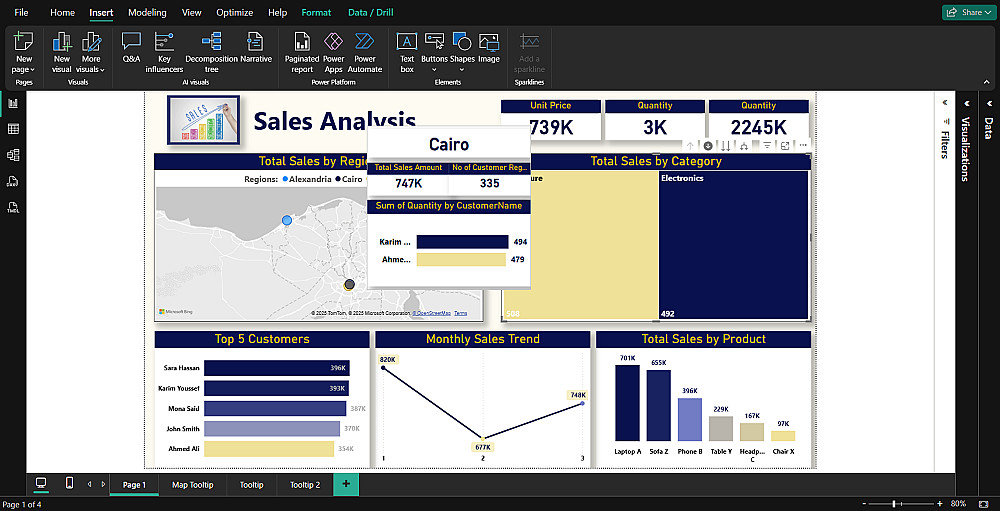The image size is (1000, 511).
Task: Click the Focus mode icon on treemap
Action: pyautogui.click(x=785, y=145)
